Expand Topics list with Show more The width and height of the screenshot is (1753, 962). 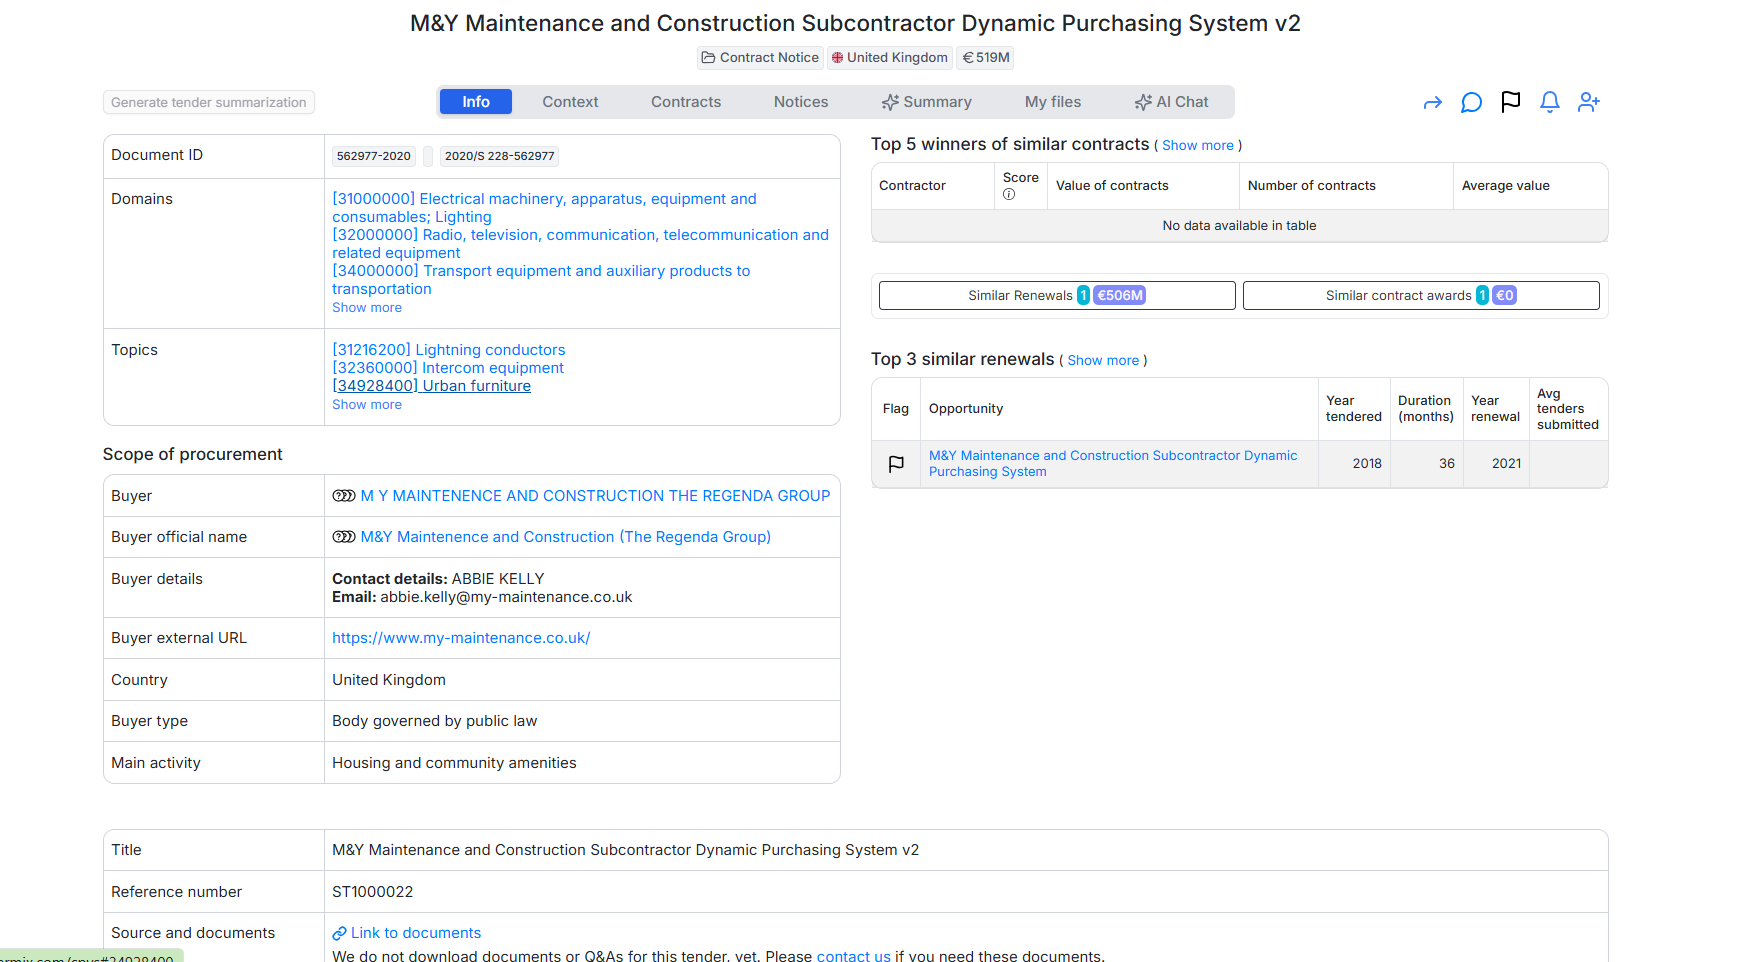(x=367, y=405)
